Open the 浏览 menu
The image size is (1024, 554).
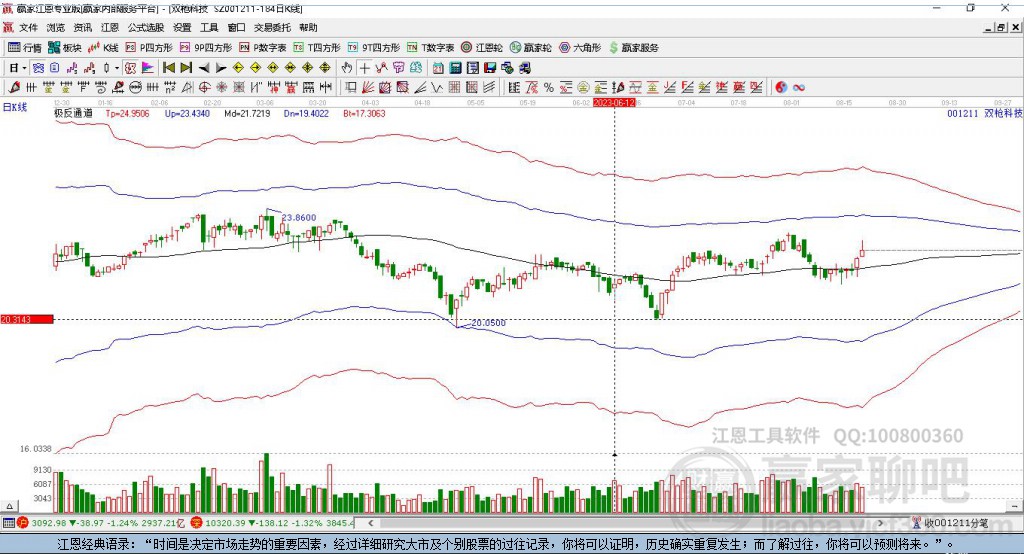(x=56, y=27)
